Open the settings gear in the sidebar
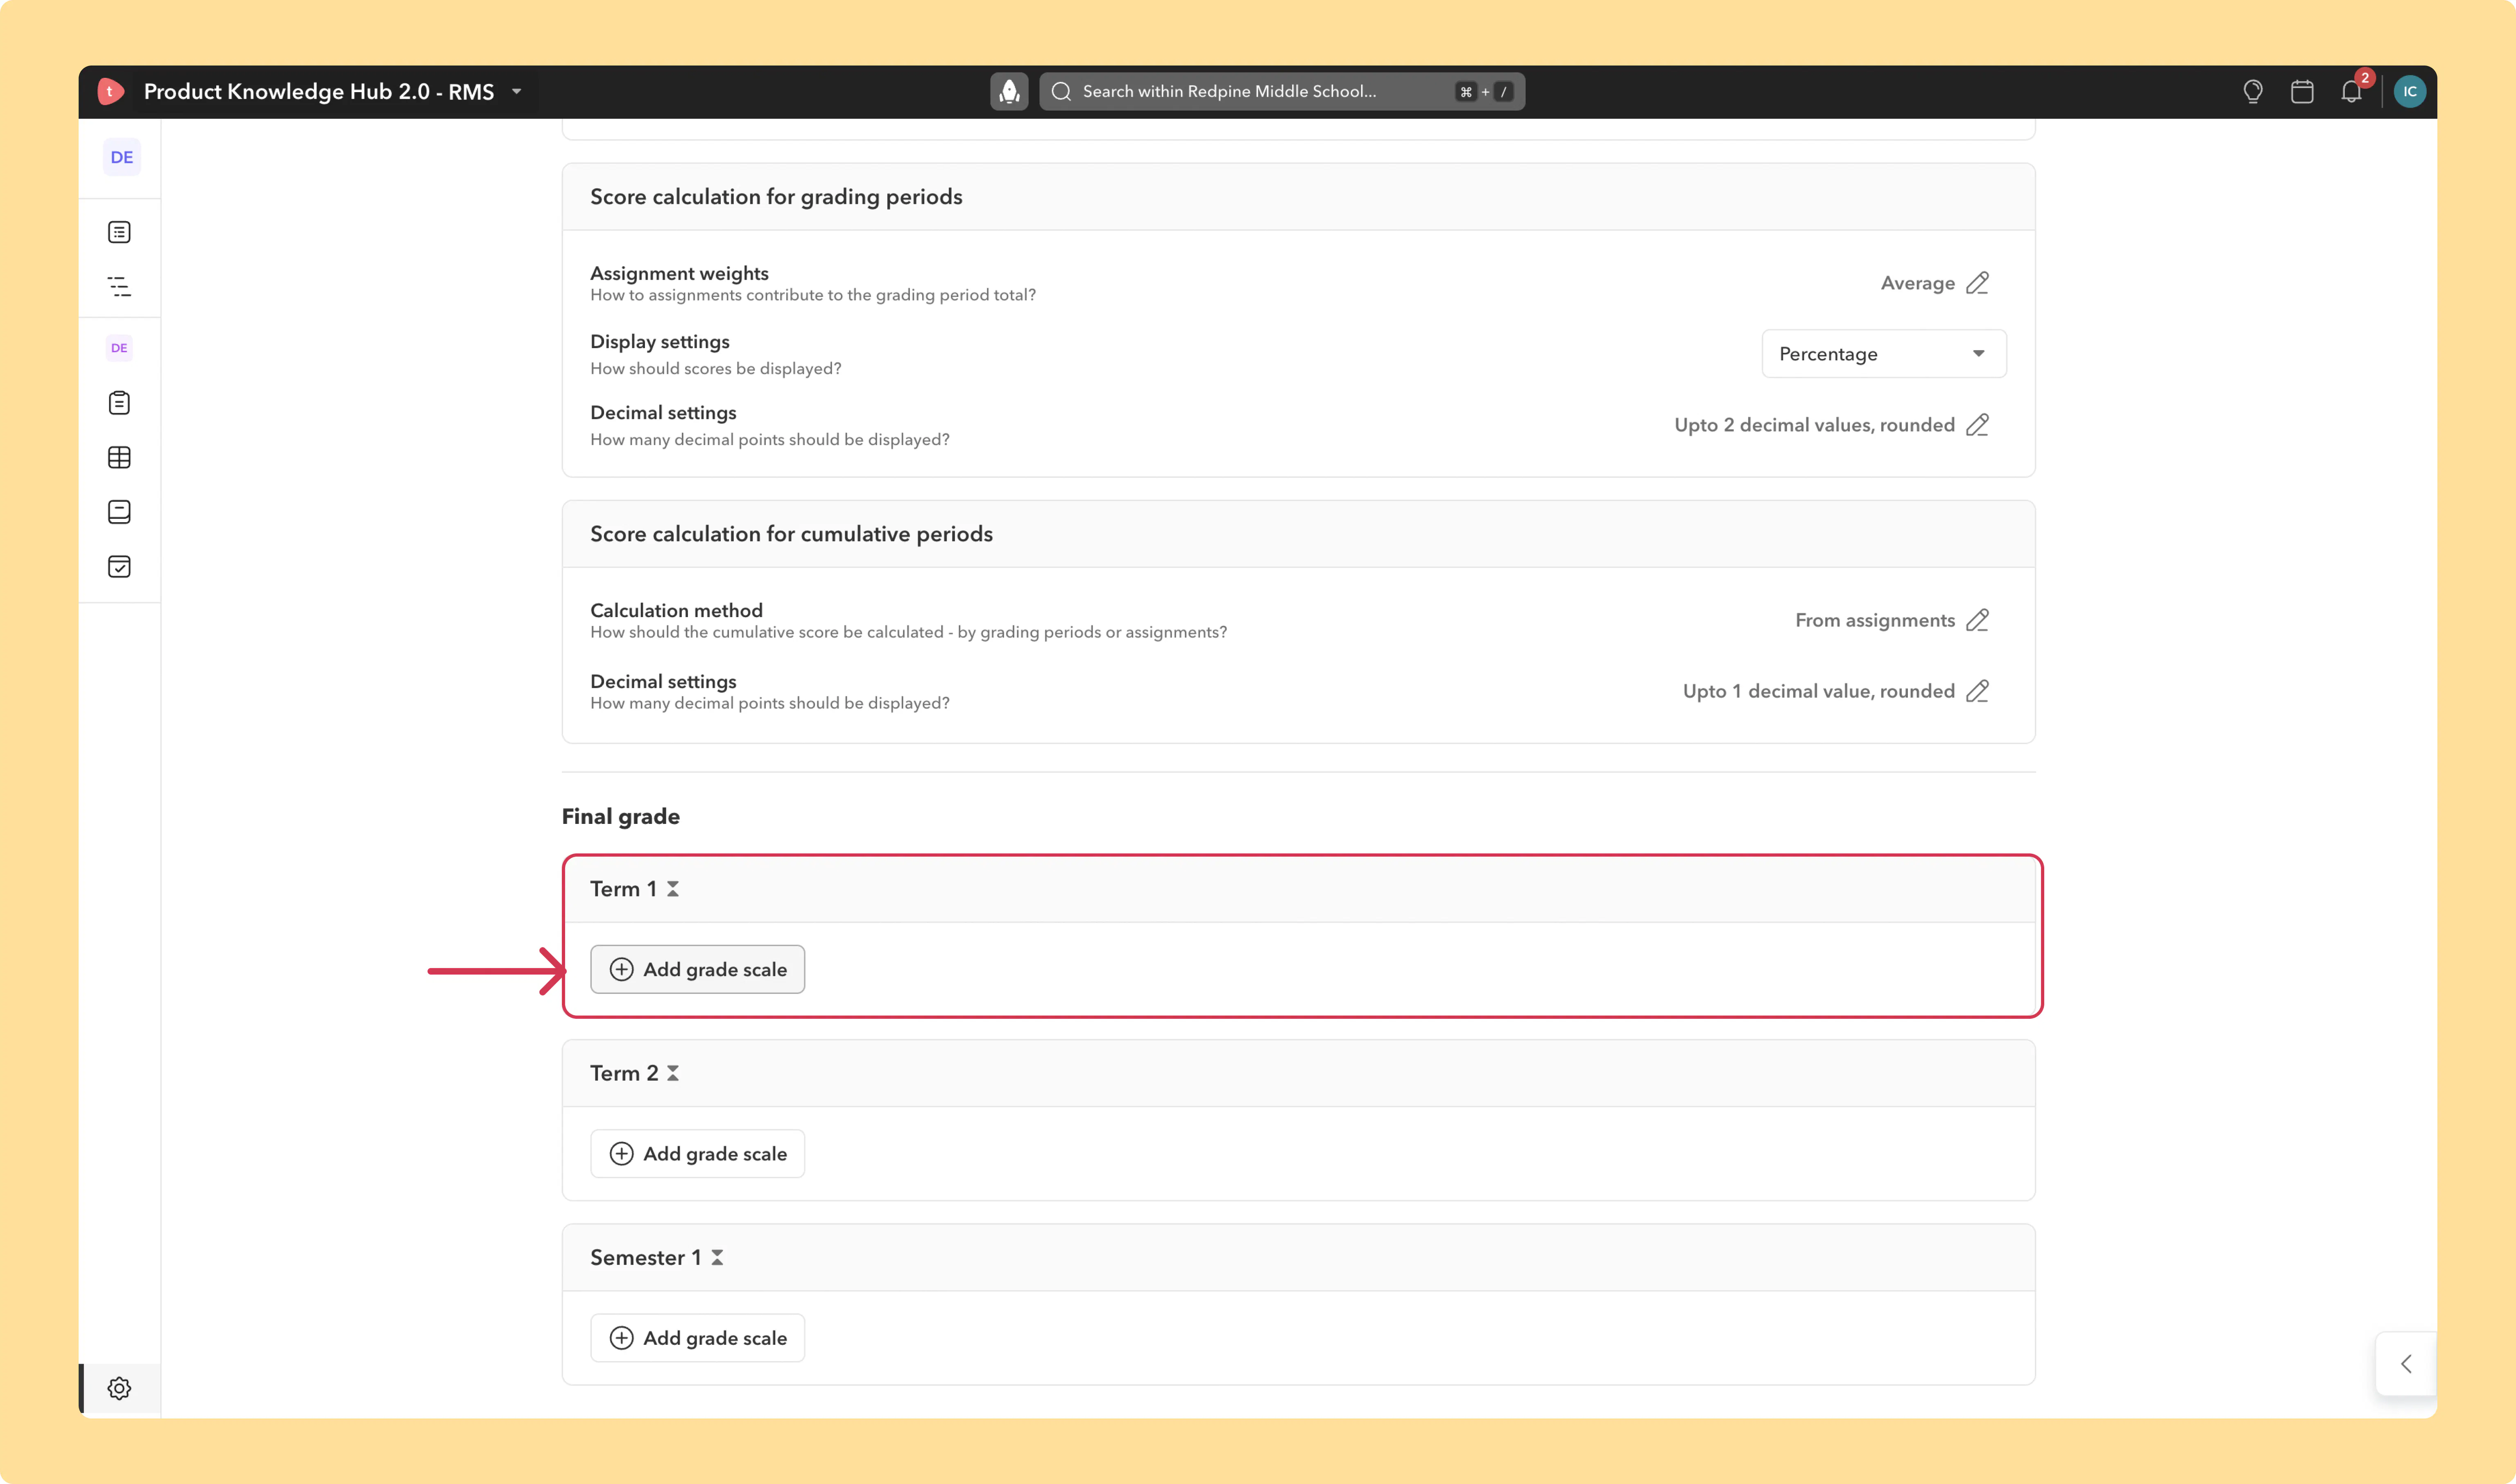Image resolution: width=2516 pixels, height=1484 pixels. 119,1388
